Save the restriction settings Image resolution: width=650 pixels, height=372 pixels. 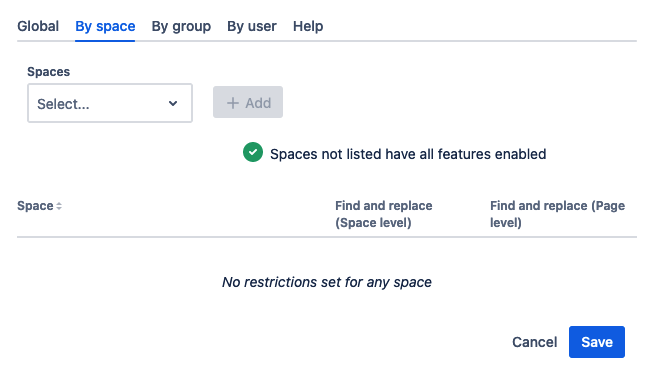pyautogui.click(x=597, y=342)
